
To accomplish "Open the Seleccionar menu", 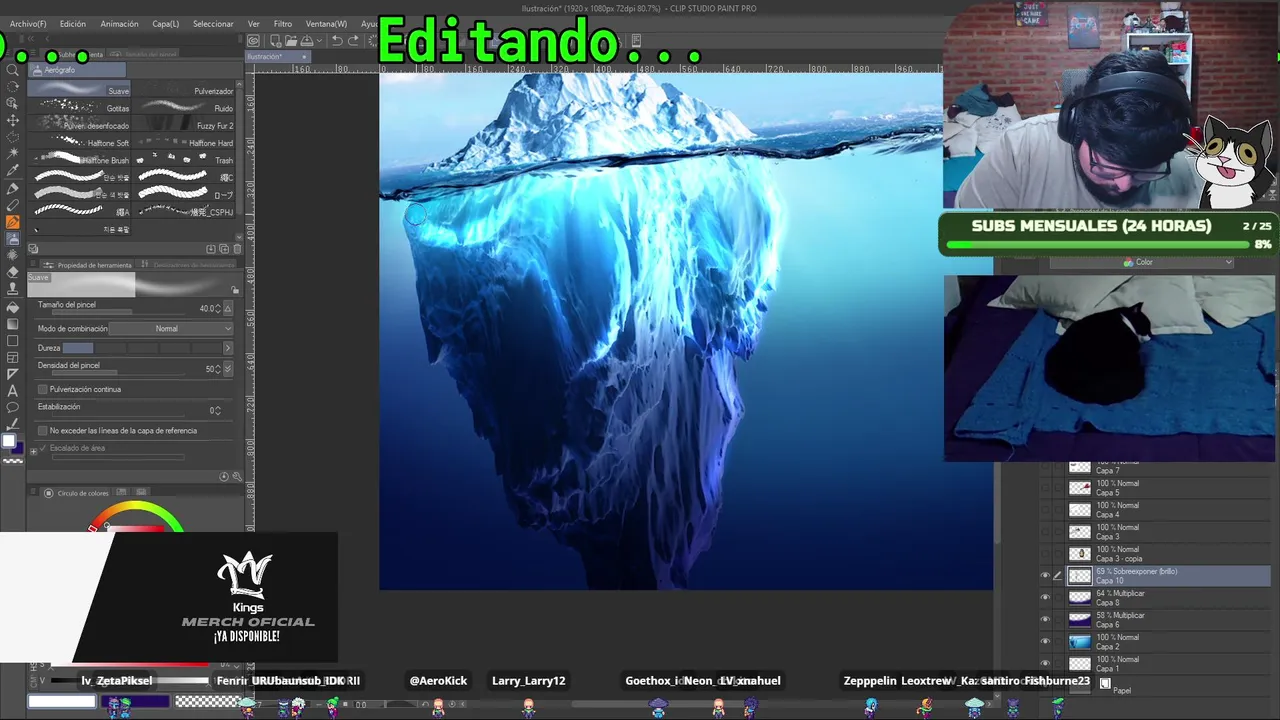I will 213,24.
